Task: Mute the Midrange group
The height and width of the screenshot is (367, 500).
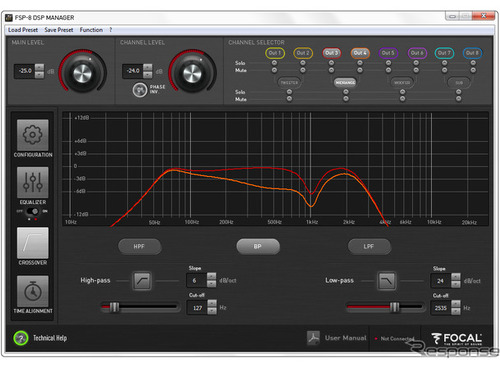Action: pos(346,99)
